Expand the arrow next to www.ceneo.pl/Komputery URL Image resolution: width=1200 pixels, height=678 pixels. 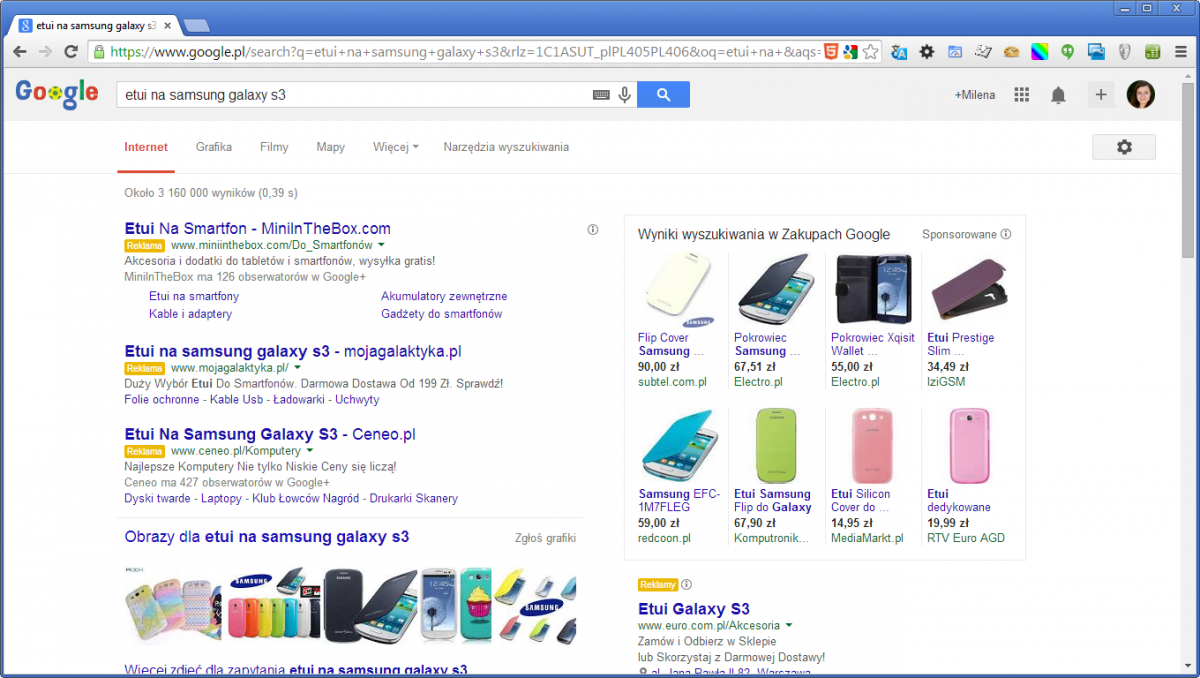(x=310, y=451)
